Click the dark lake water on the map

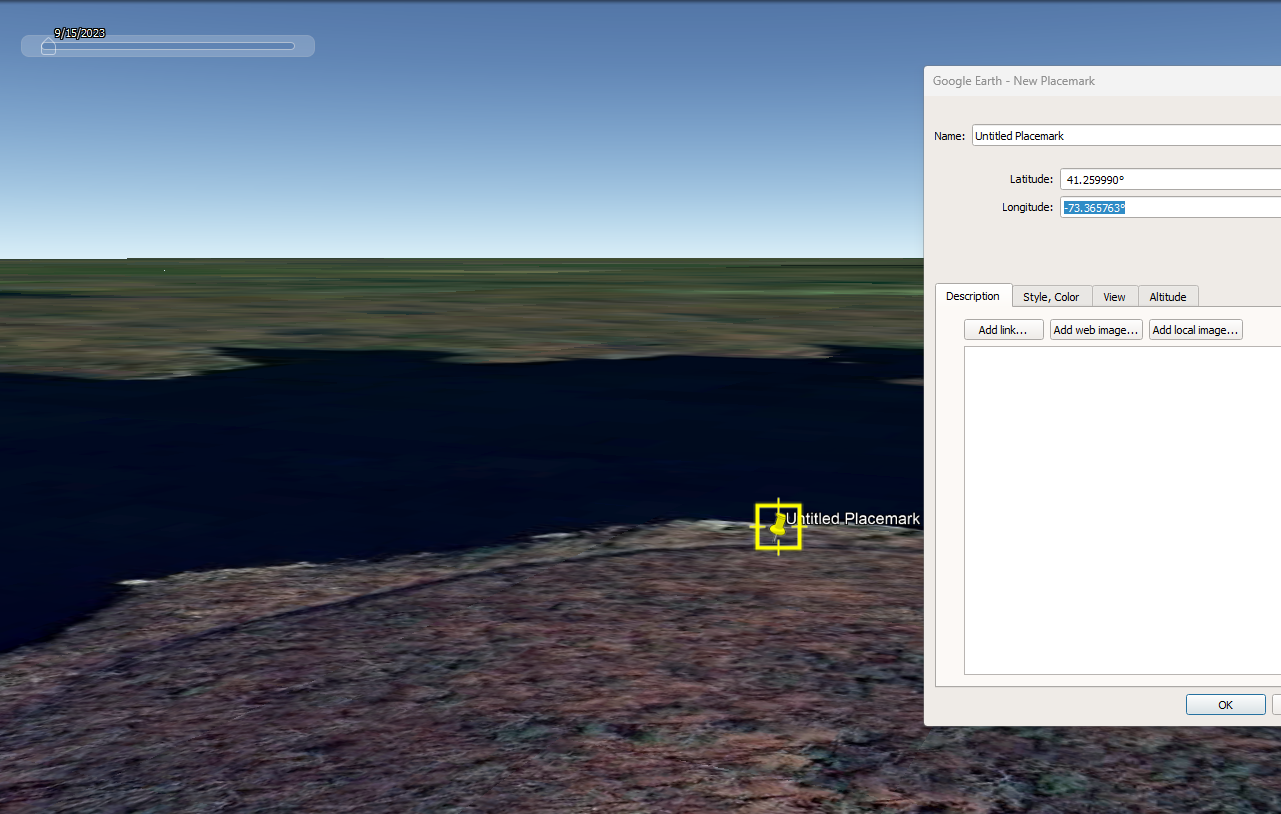tap(400, 450)
